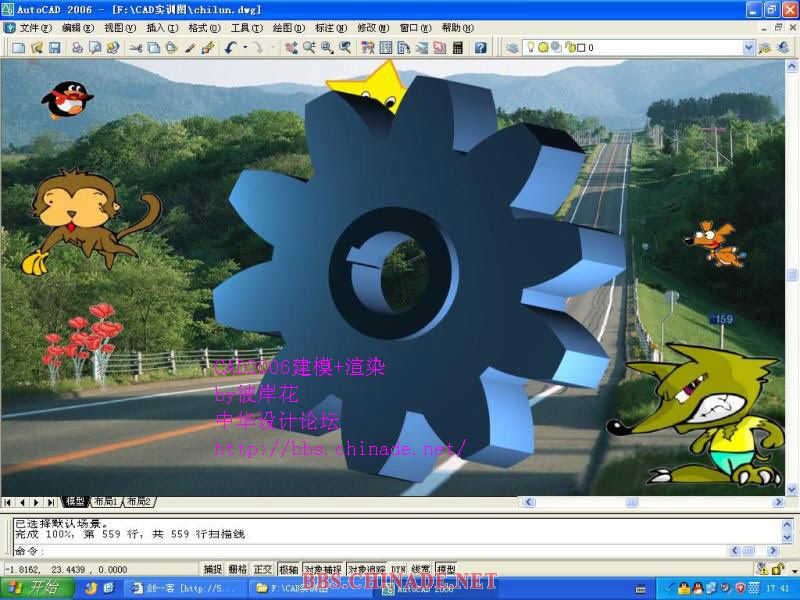Open the 绘图 menu
Viewport: 800px width, 600px height.
click(x=288, y=28)
